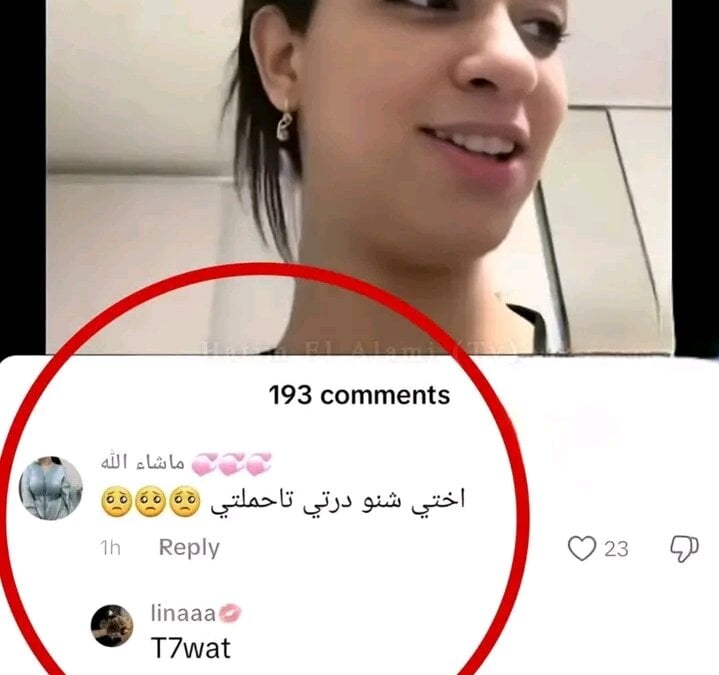Tap the like count 23
Image resolution: width=719 pixels, height=675 pixels.
[x=616, y=549]
